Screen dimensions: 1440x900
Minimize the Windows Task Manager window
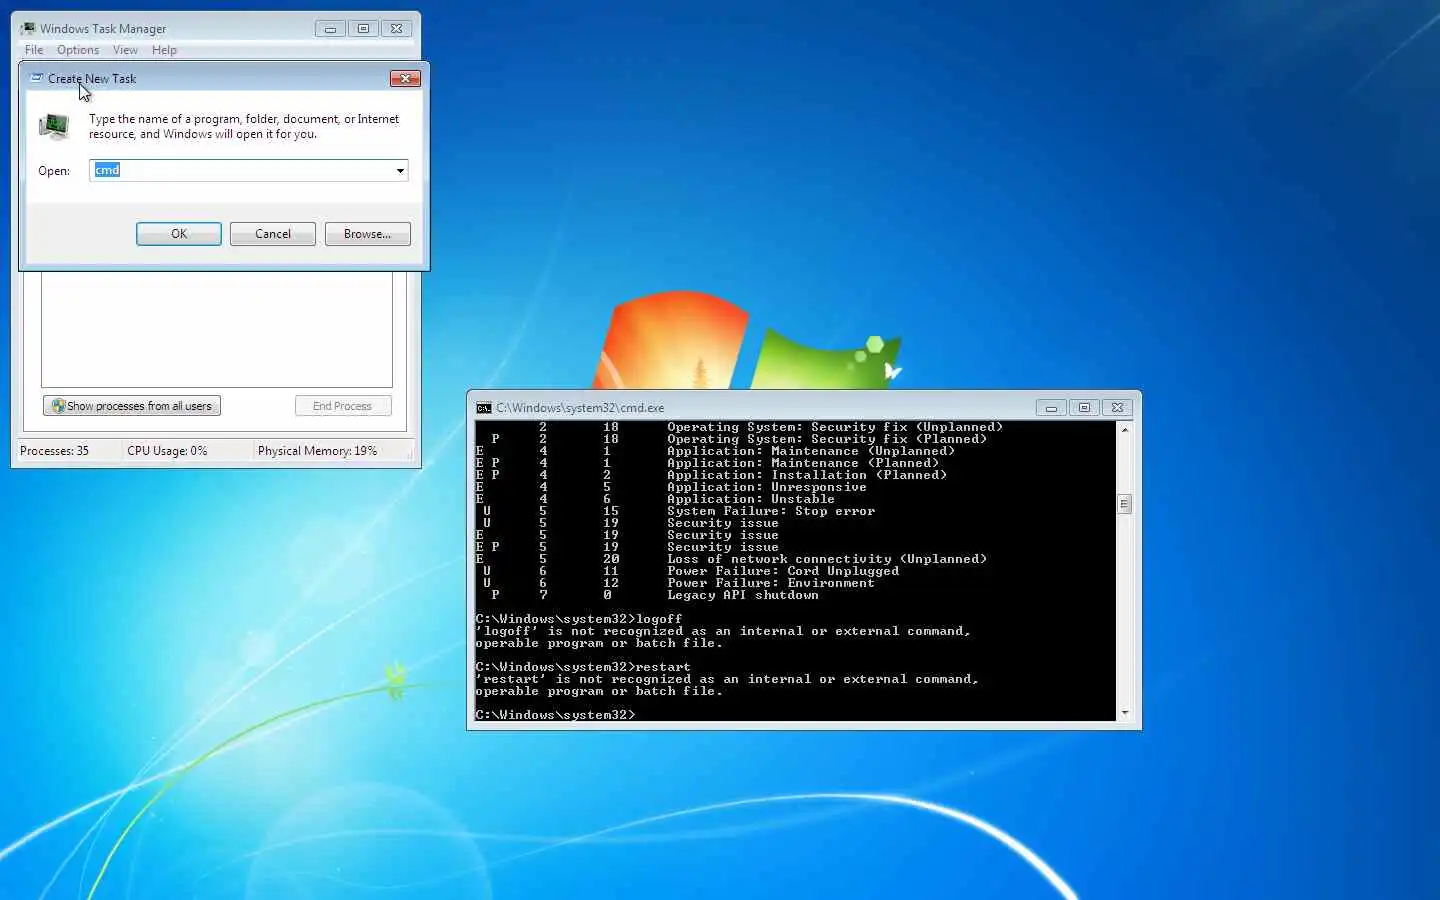[x=330, y=29]
